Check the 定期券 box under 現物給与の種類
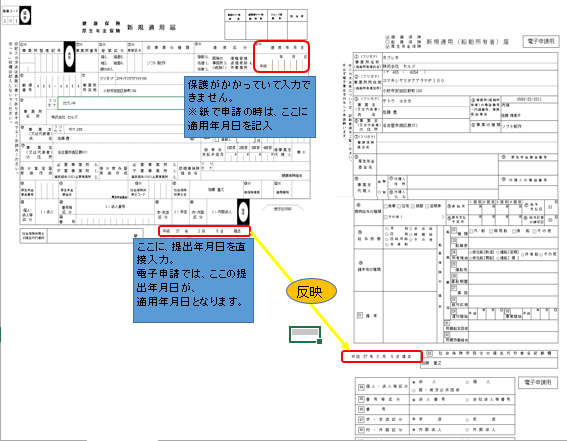Image resolution: width=567 pixels, height=441 pixels. pyautogui.click(x=427, y=206)
